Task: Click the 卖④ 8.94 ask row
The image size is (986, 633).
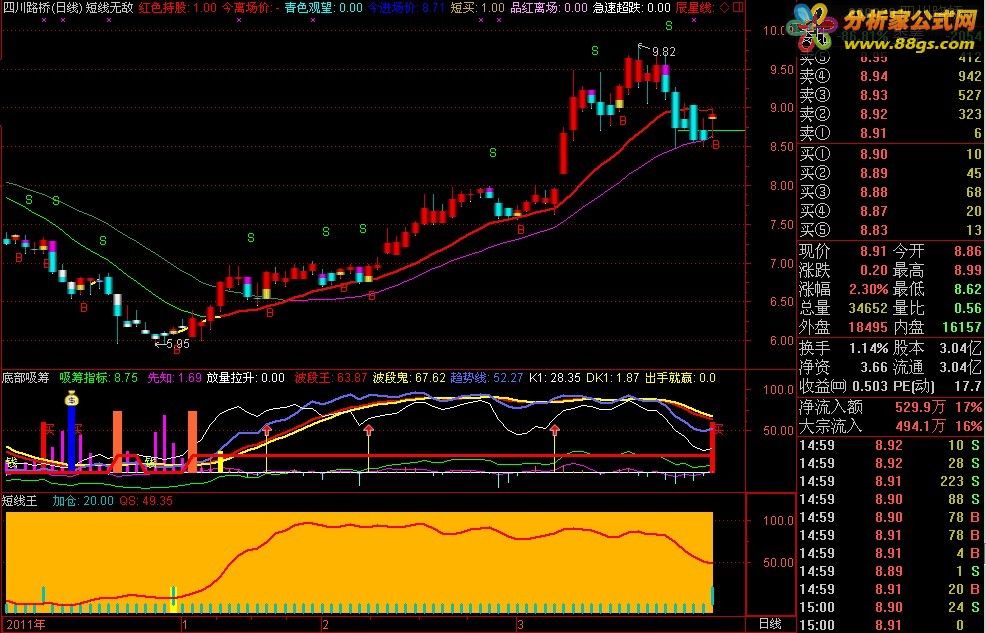Action: (890, 76)
